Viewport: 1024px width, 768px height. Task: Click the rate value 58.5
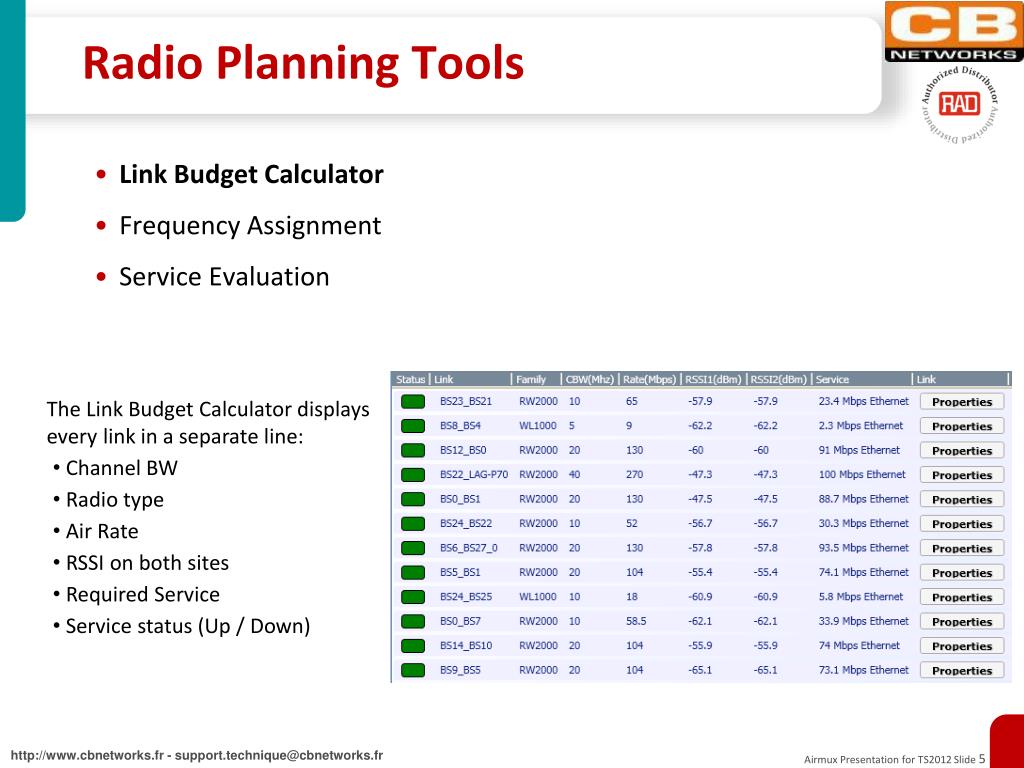pyautogui.click(x=636, y=621)
